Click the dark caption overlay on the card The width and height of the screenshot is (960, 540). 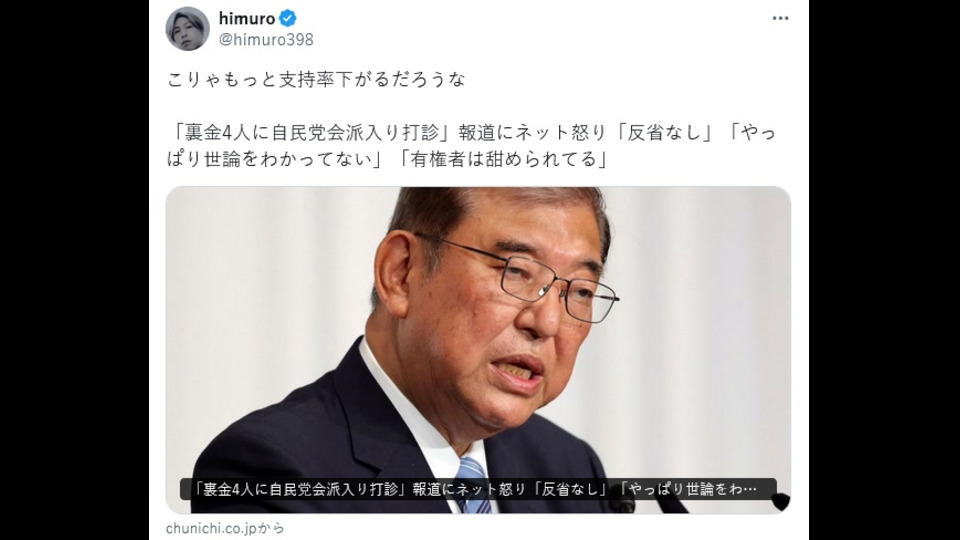[x=478, y=489]
